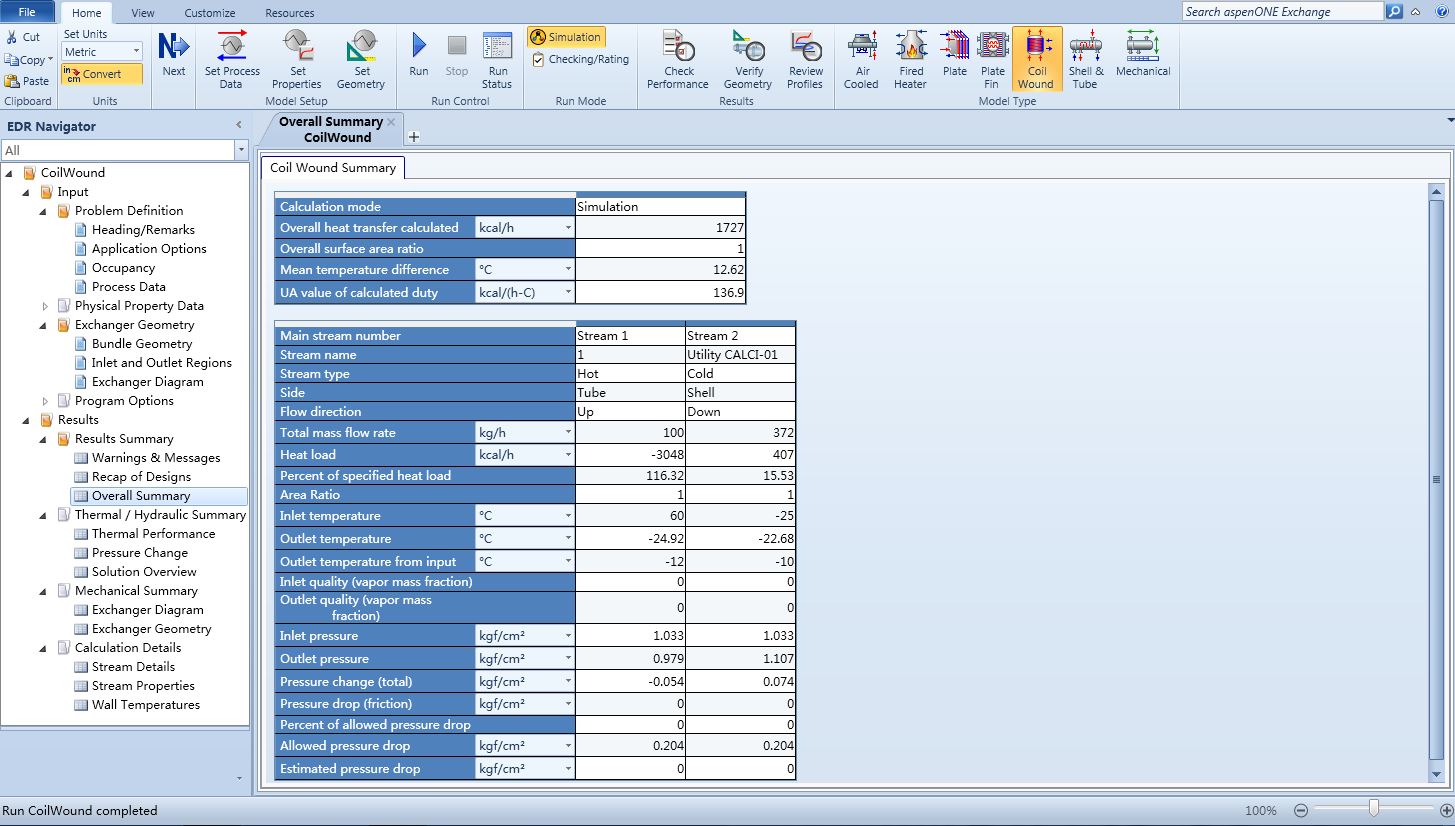Open Set Geometry tool
Image resolution: width=1455 pixels, height=826 pixels.
(361, 60)
